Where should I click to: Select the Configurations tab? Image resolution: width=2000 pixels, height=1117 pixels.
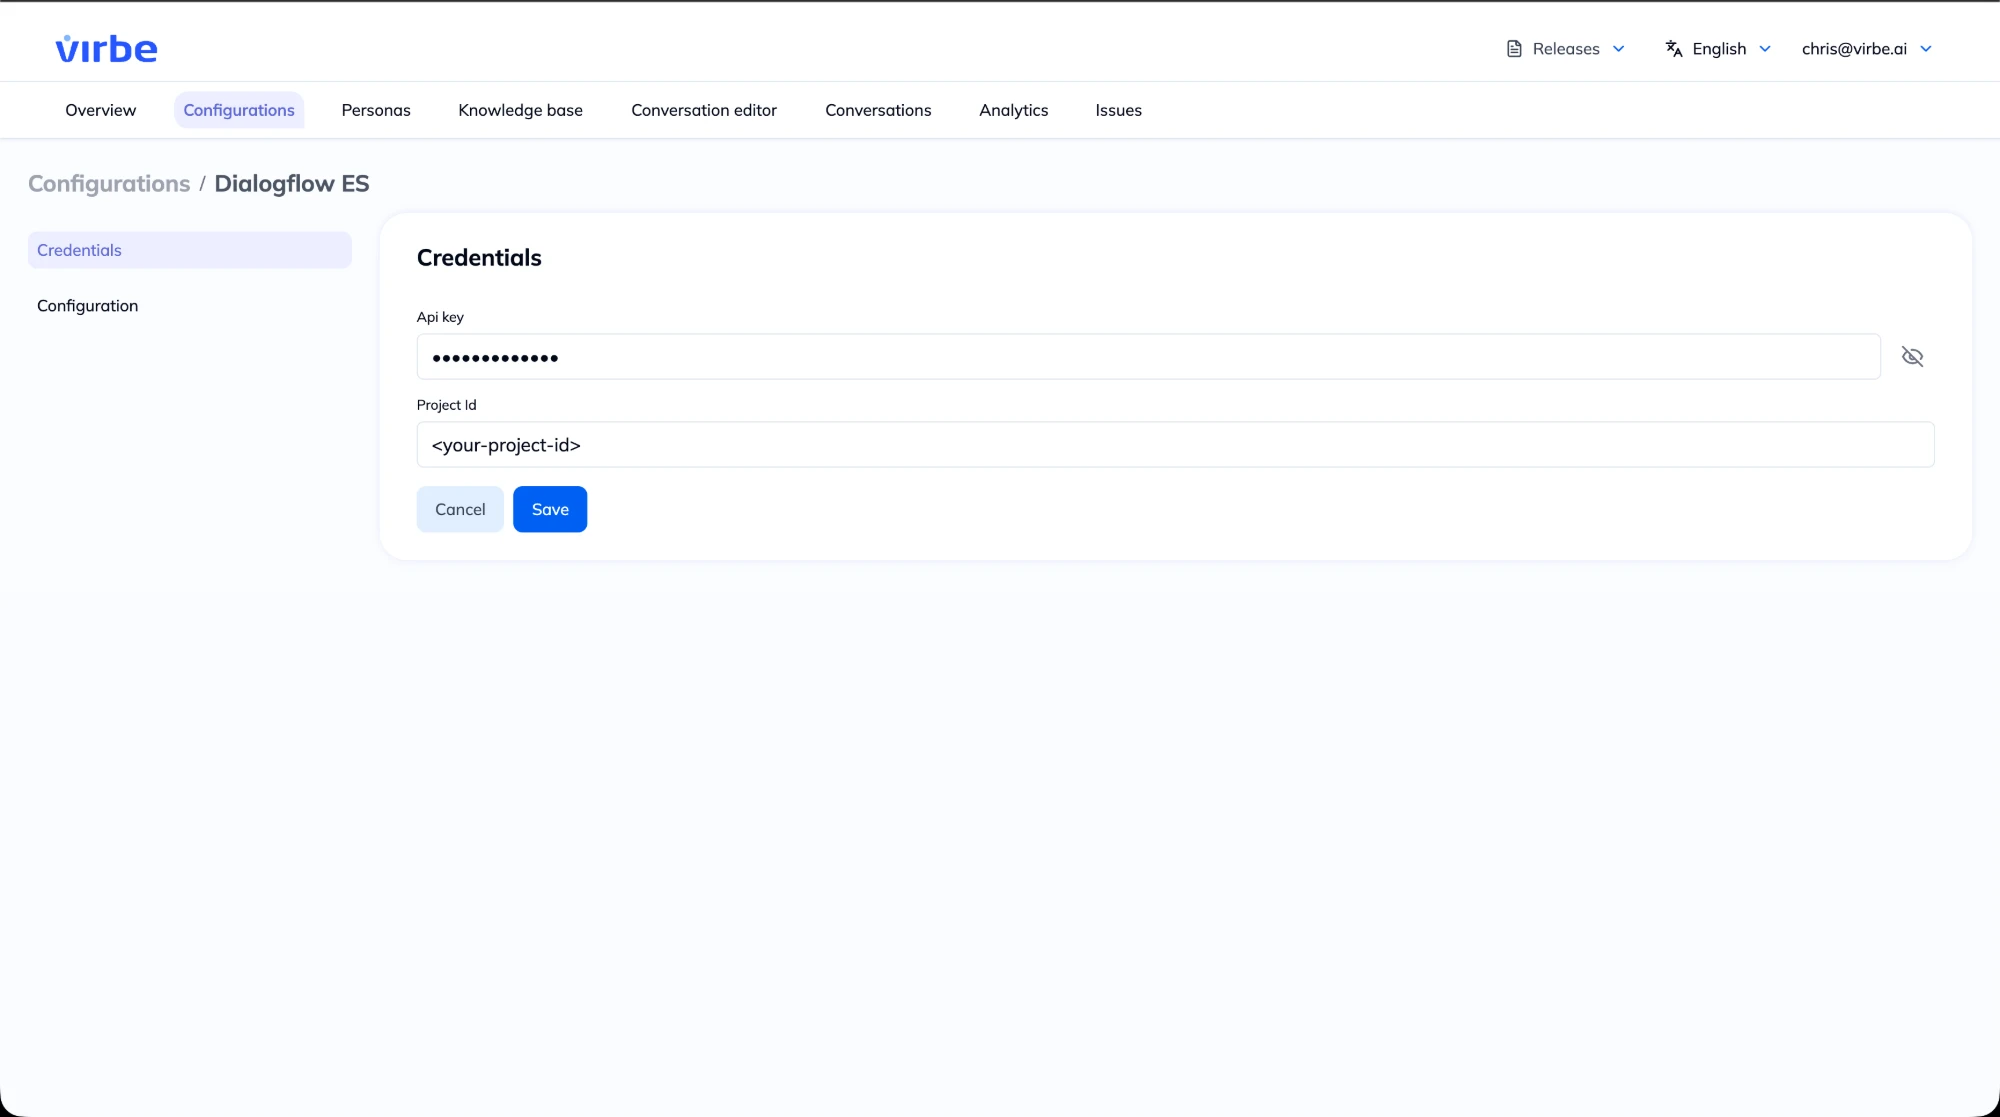(x=239, y=110)
